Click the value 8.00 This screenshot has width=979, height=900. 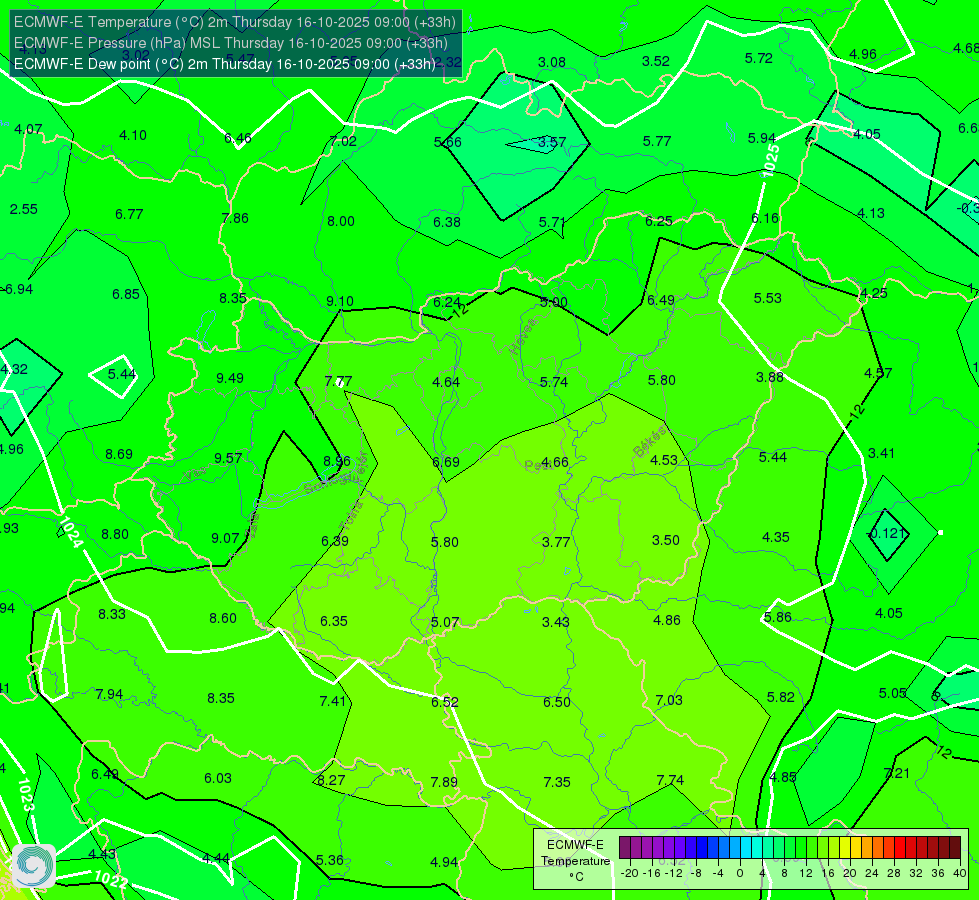[341, 221]
